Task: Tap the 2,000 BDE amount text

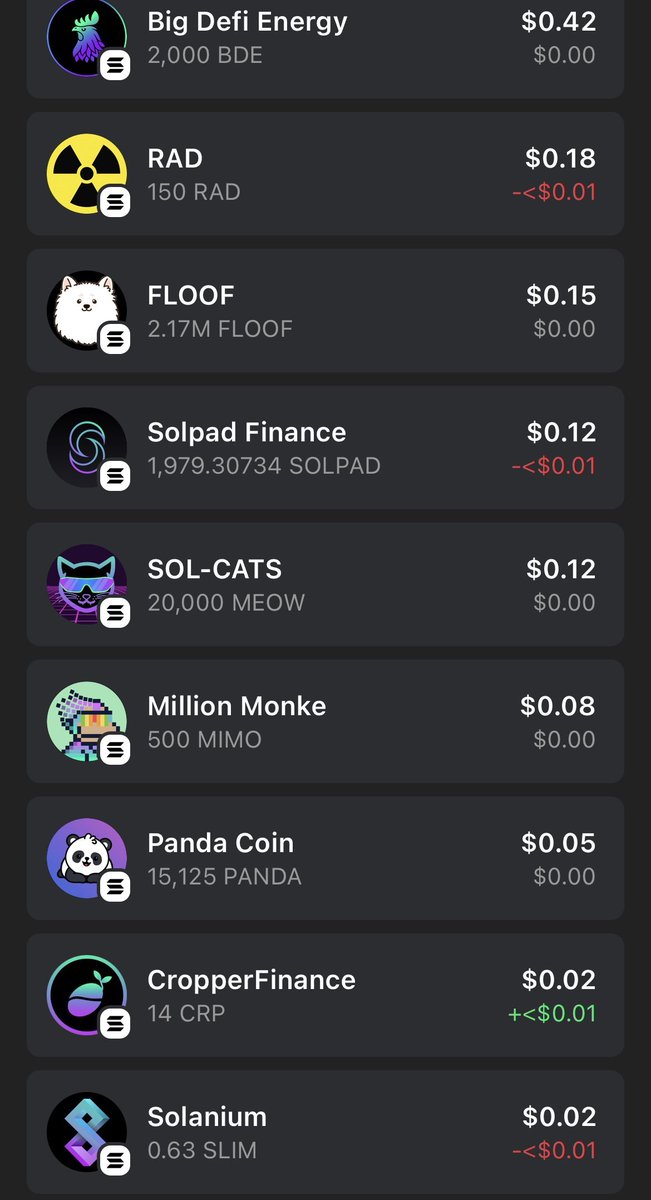Action: click(205, 55)
